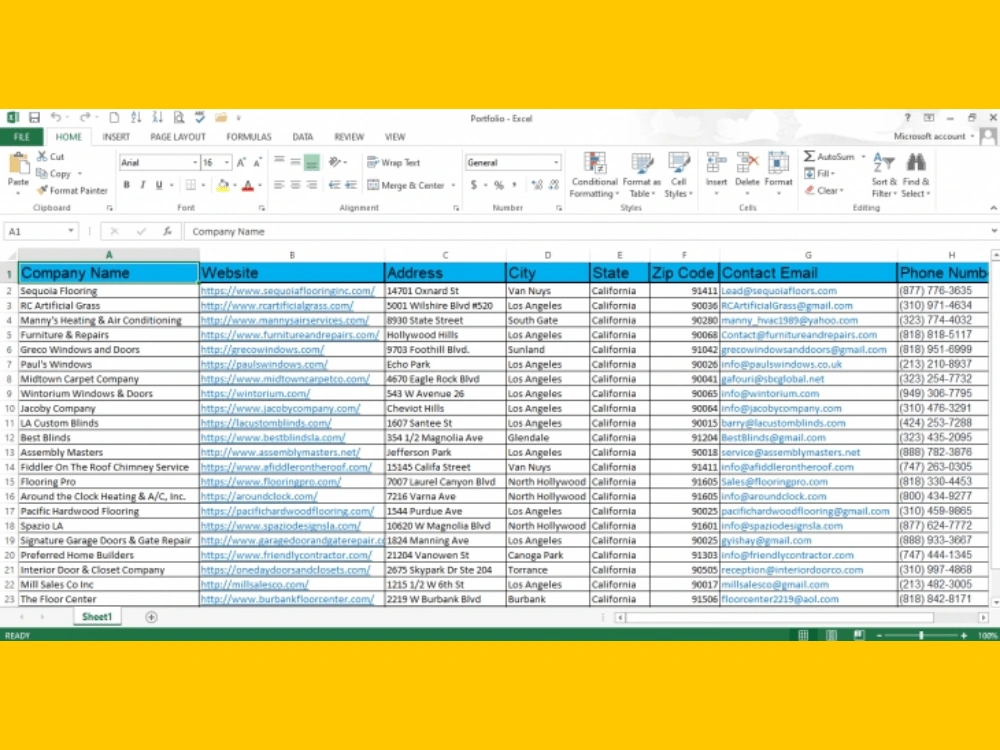Apply center horizontal alignment
Viewport: 1000px width, 750px height.
[x=295, y=185]
